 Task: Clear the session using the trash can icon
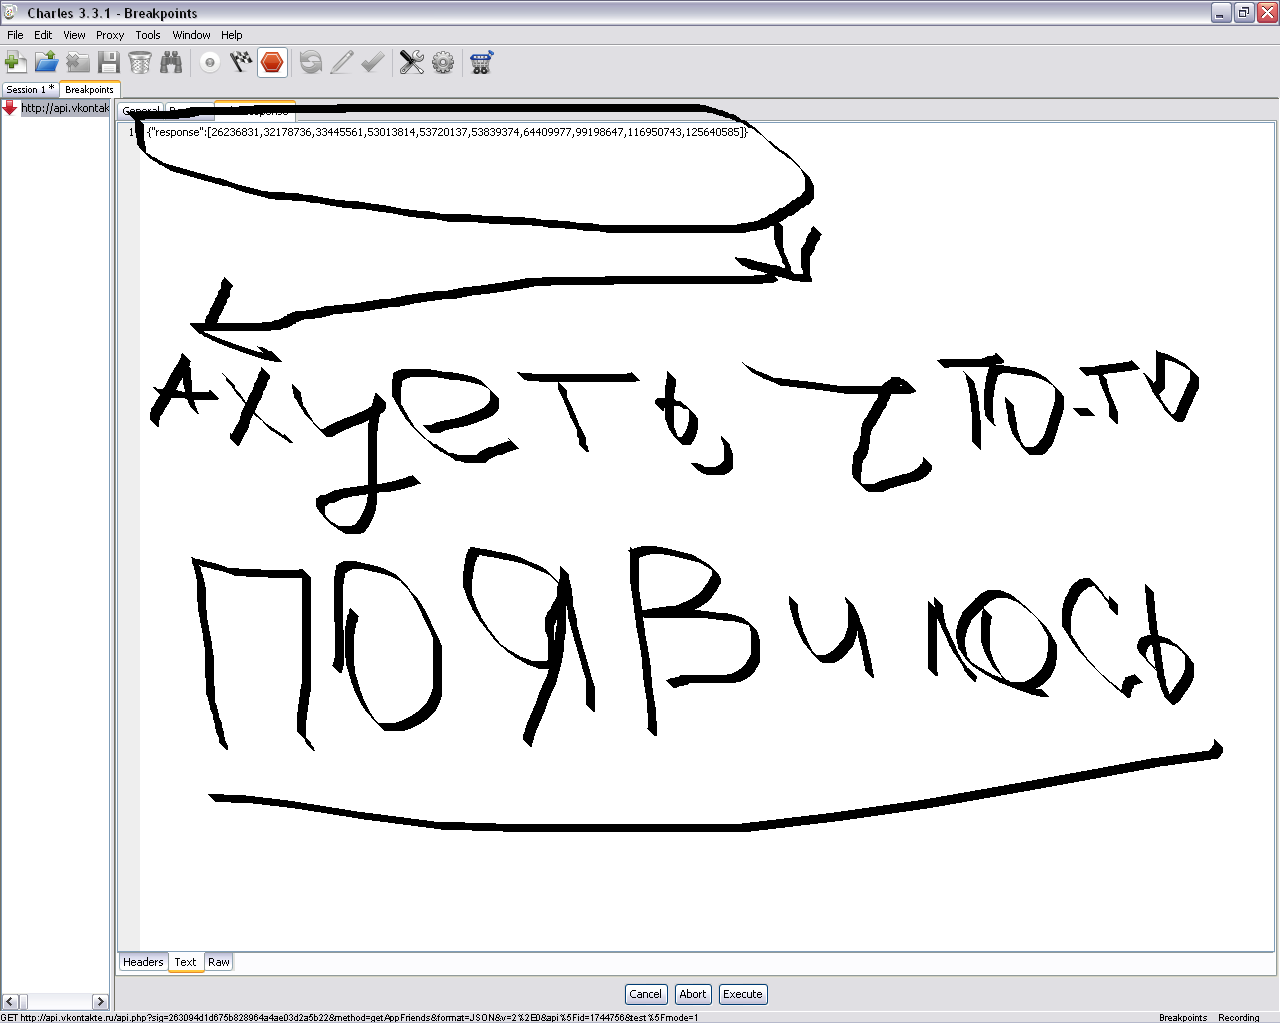click(140, 63)
